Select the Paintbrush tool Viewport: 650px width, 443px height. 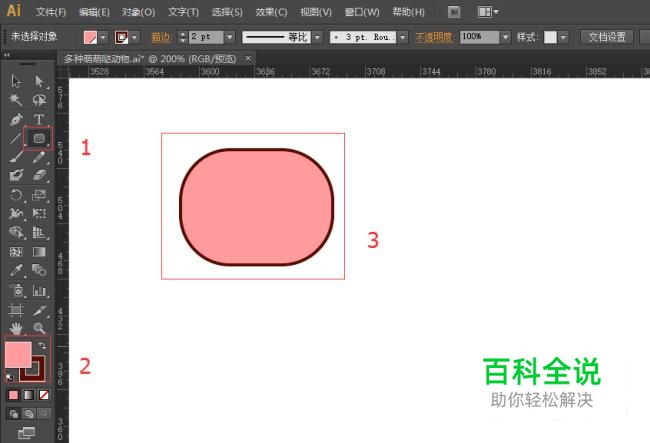pos(16,157)
